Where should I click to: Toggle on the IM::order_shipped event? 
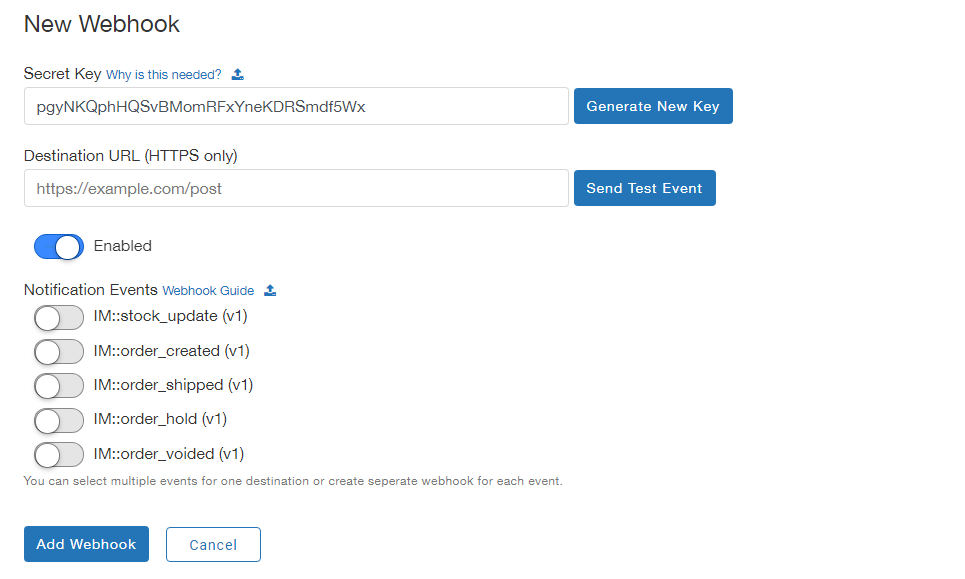click(58, 386)
